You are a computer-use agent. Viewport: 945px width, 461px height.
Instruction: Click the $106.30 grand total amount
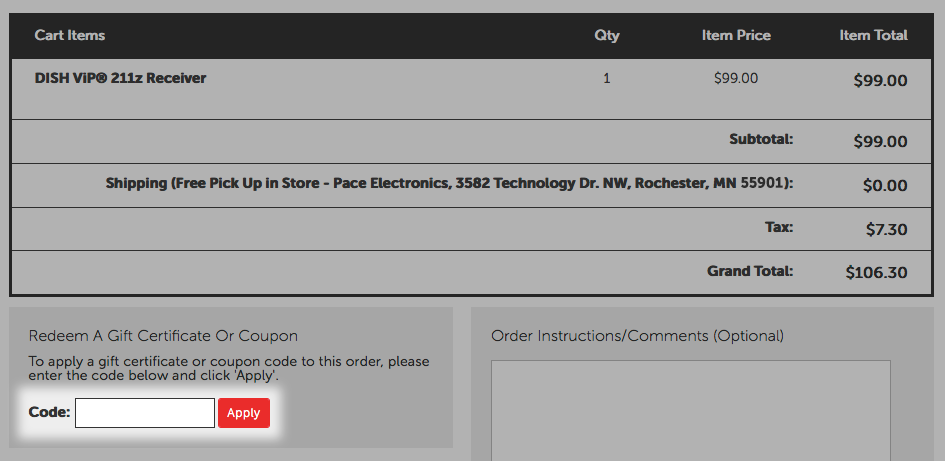876,273
